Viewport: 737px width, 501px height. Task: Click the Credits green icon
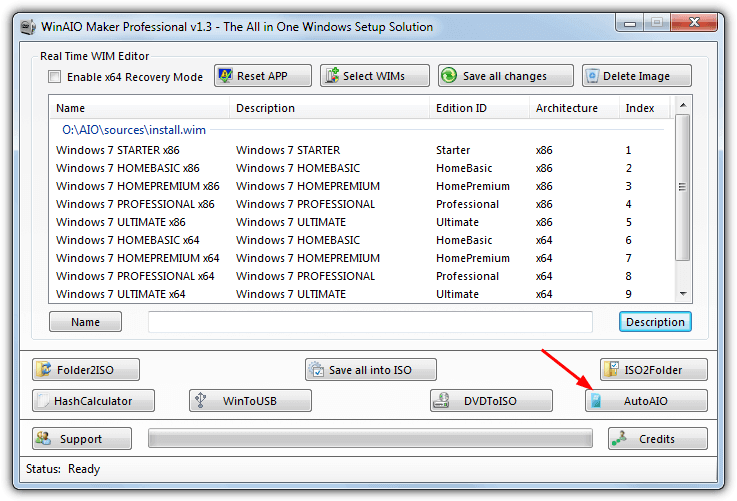tap(619, 438)
